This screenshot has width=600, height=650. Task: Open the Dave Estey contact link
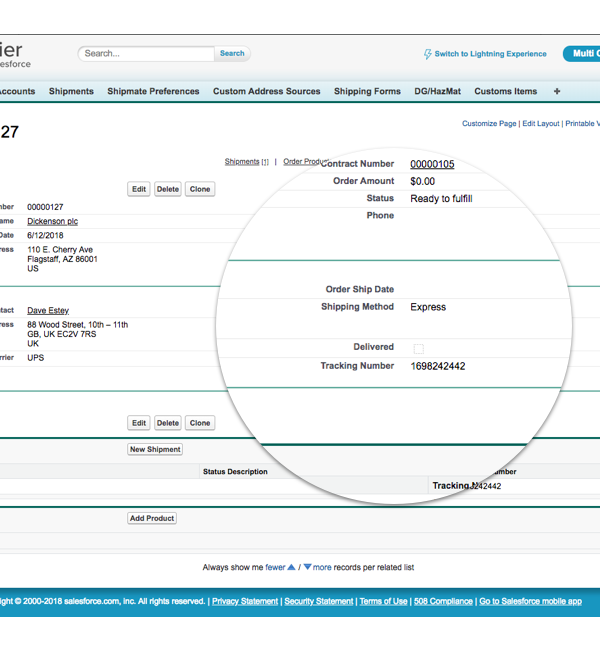[48, 310]
